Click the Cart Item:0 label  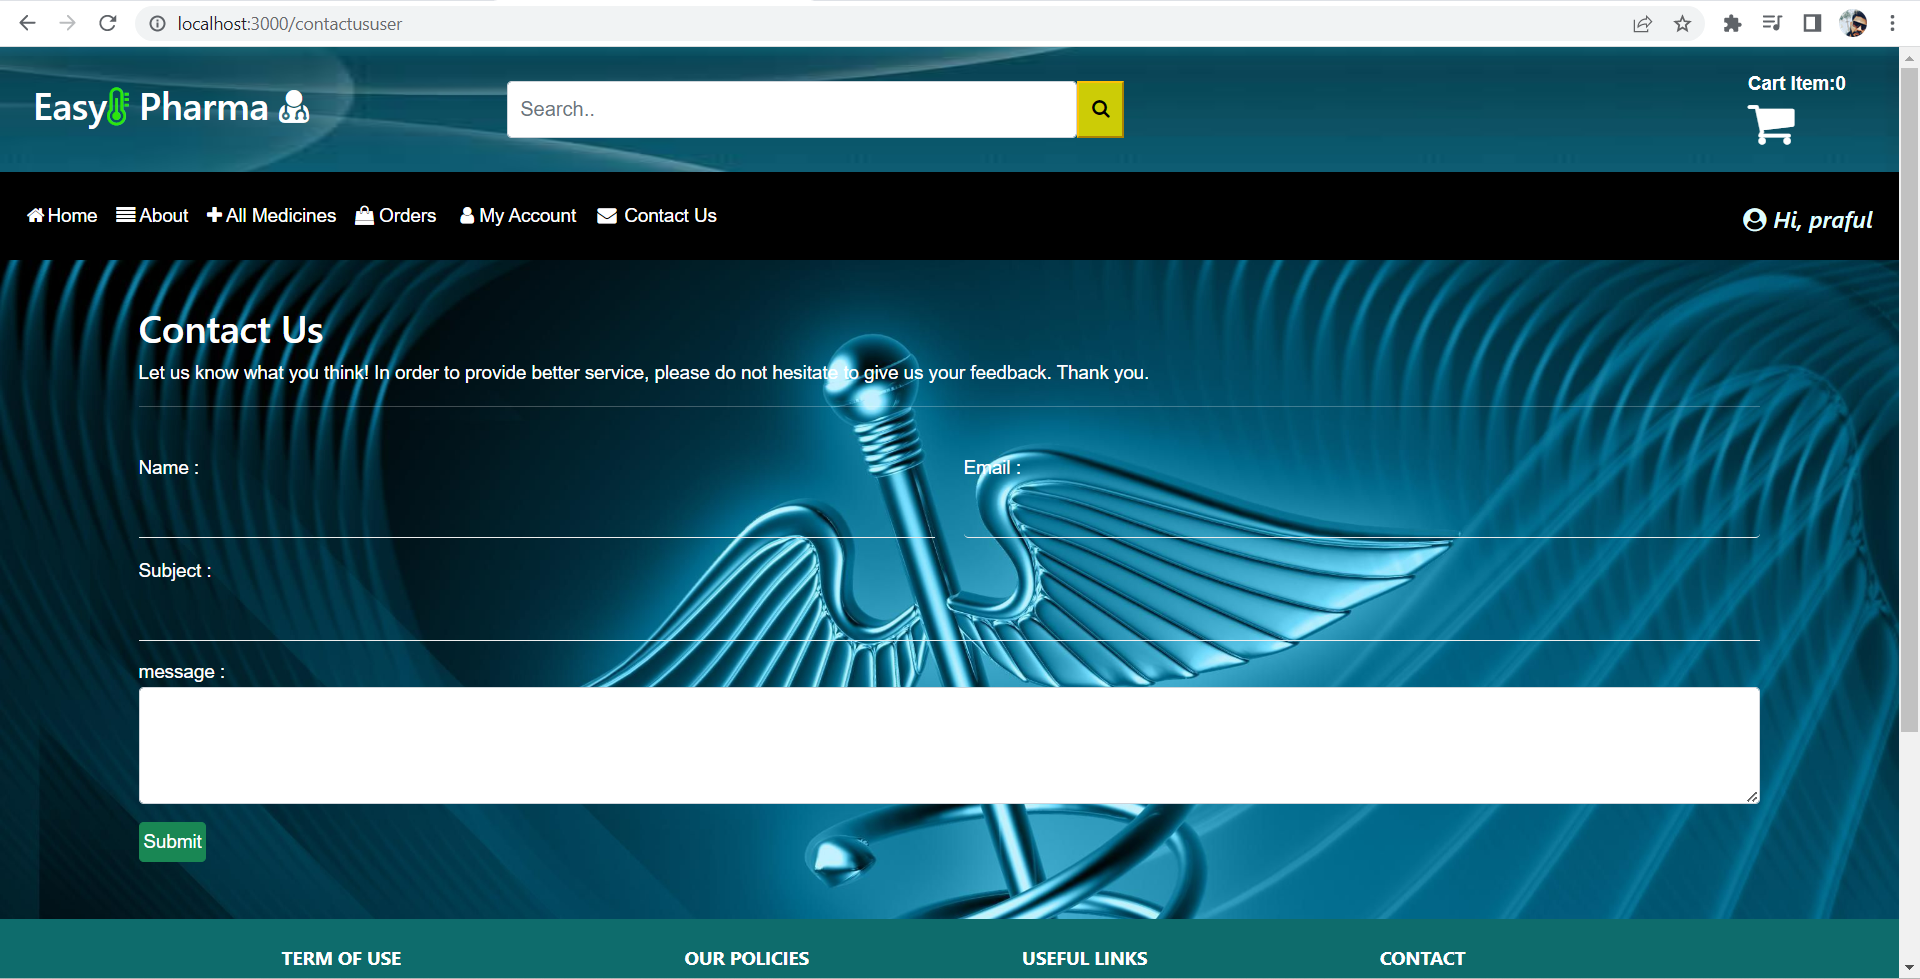coord(1796,83)
